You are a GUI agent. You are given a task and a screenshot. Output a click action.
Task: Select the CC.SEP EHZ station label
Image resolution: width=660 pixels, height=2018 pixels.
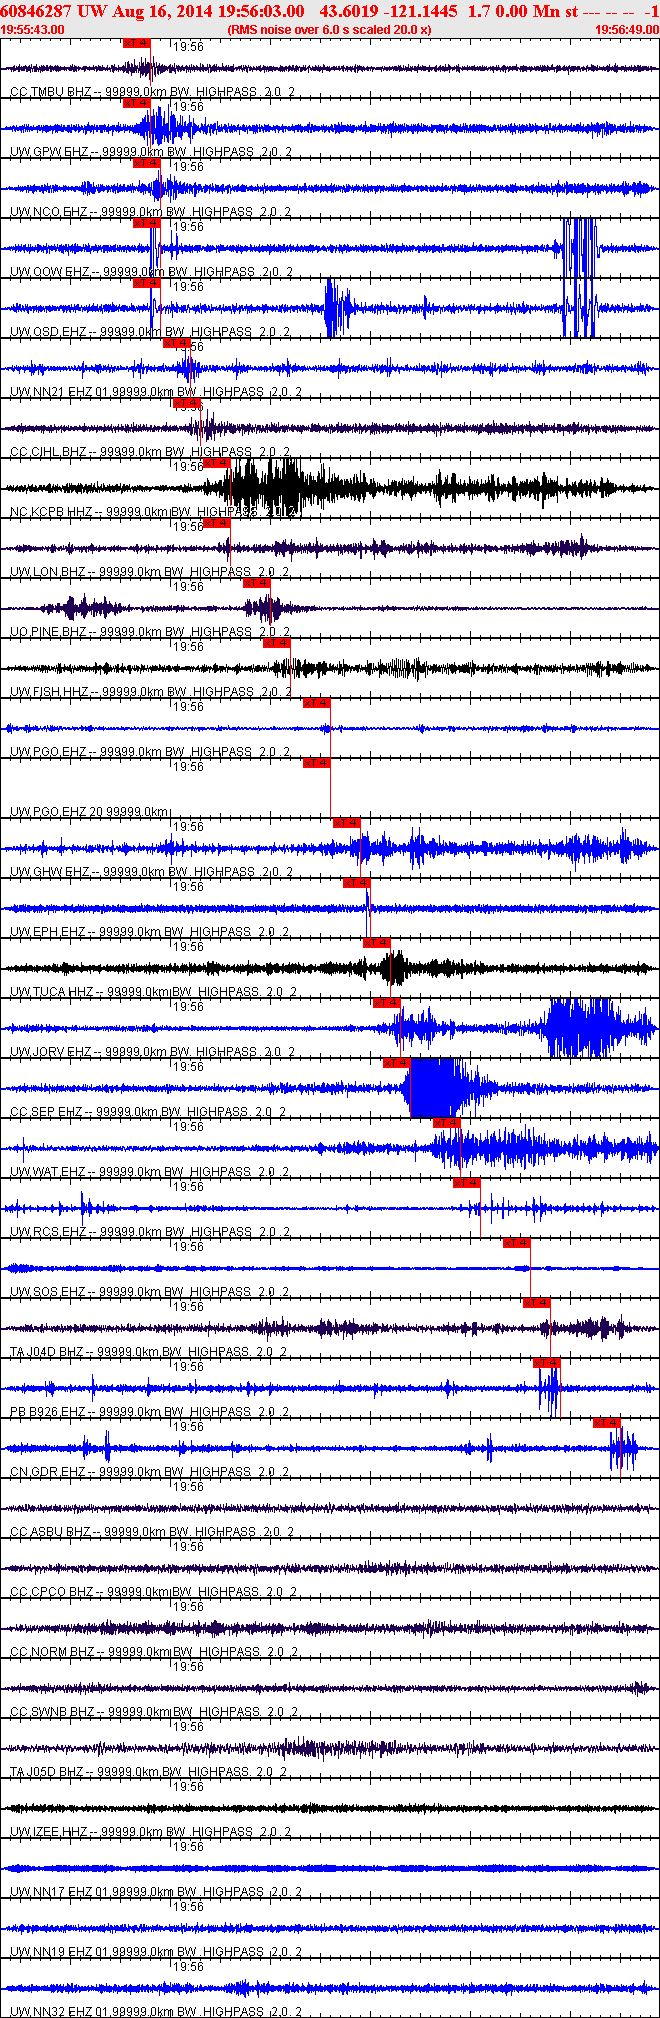(148, 1112)
